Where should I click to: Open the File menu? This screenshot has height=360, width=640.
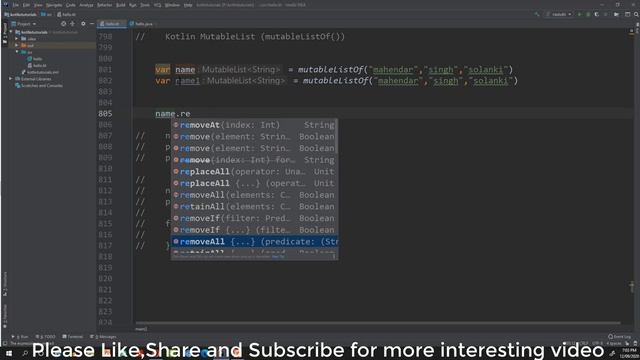coord(16,5)
